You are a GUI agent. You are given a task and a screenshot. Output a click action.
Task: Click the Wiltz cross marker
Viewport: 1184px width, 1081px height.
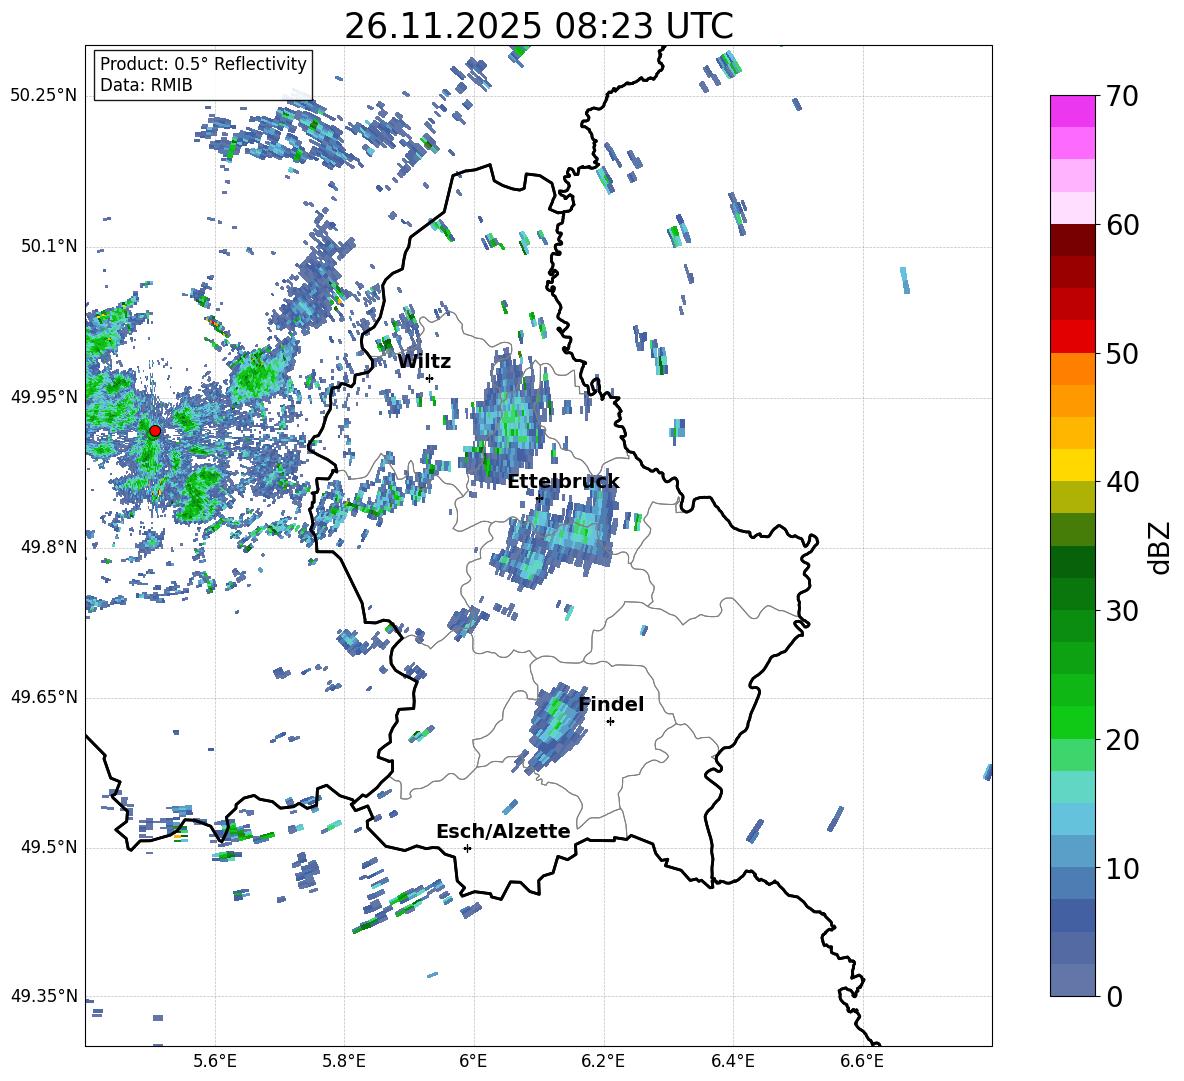point(430,378)
